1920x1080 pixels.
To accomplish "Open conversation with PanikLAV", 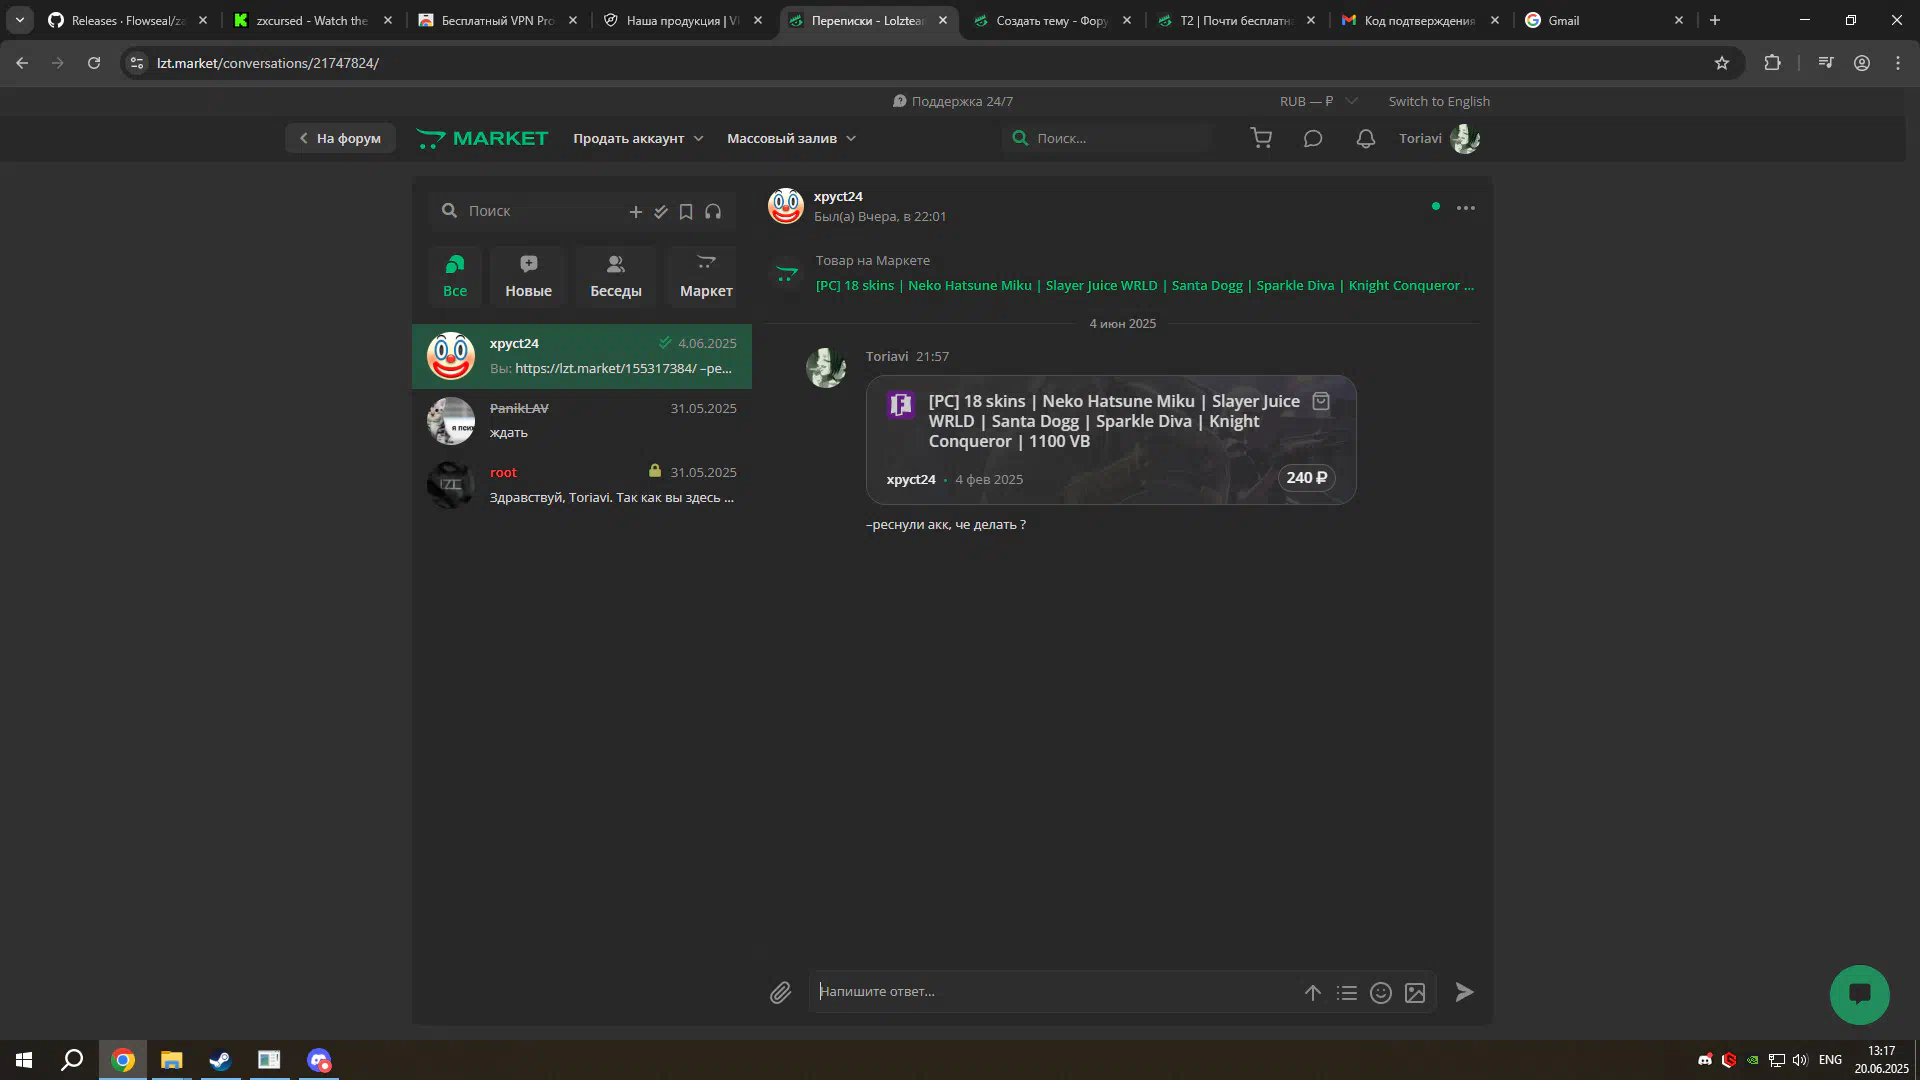I will tap(582, 421).
